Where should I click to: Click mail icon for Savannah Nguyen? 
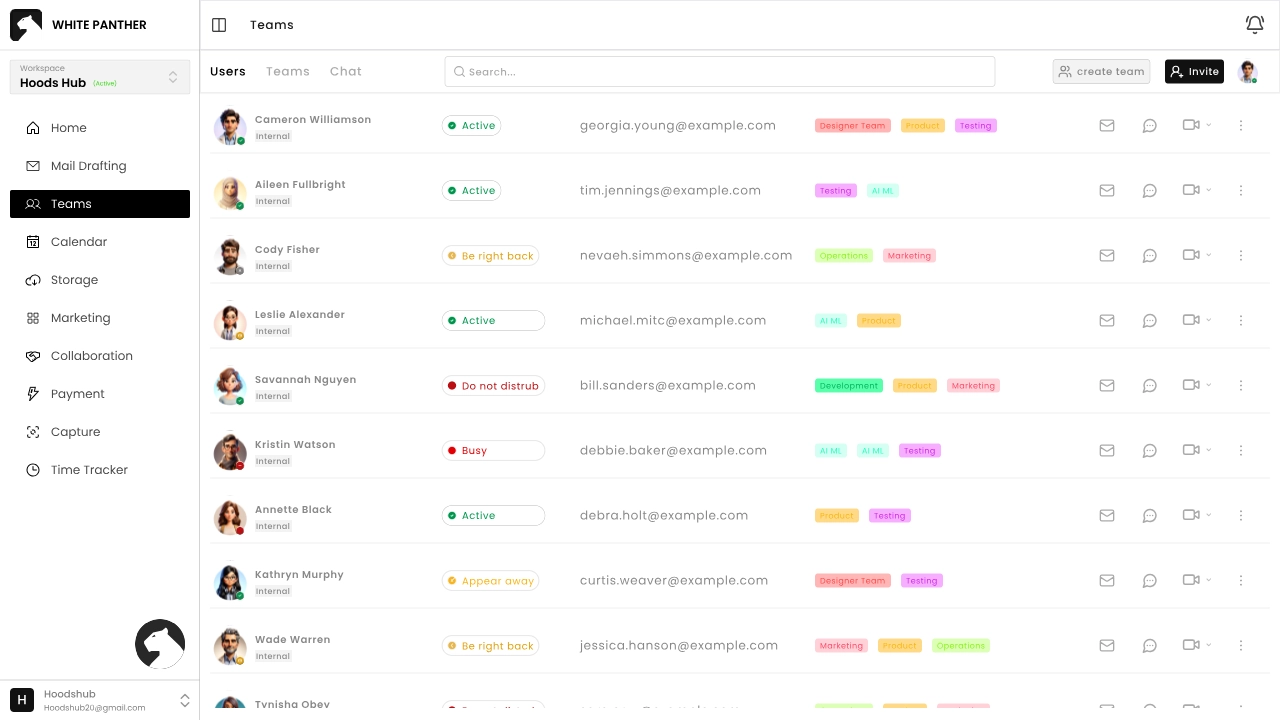click(x=1107, y=386)
